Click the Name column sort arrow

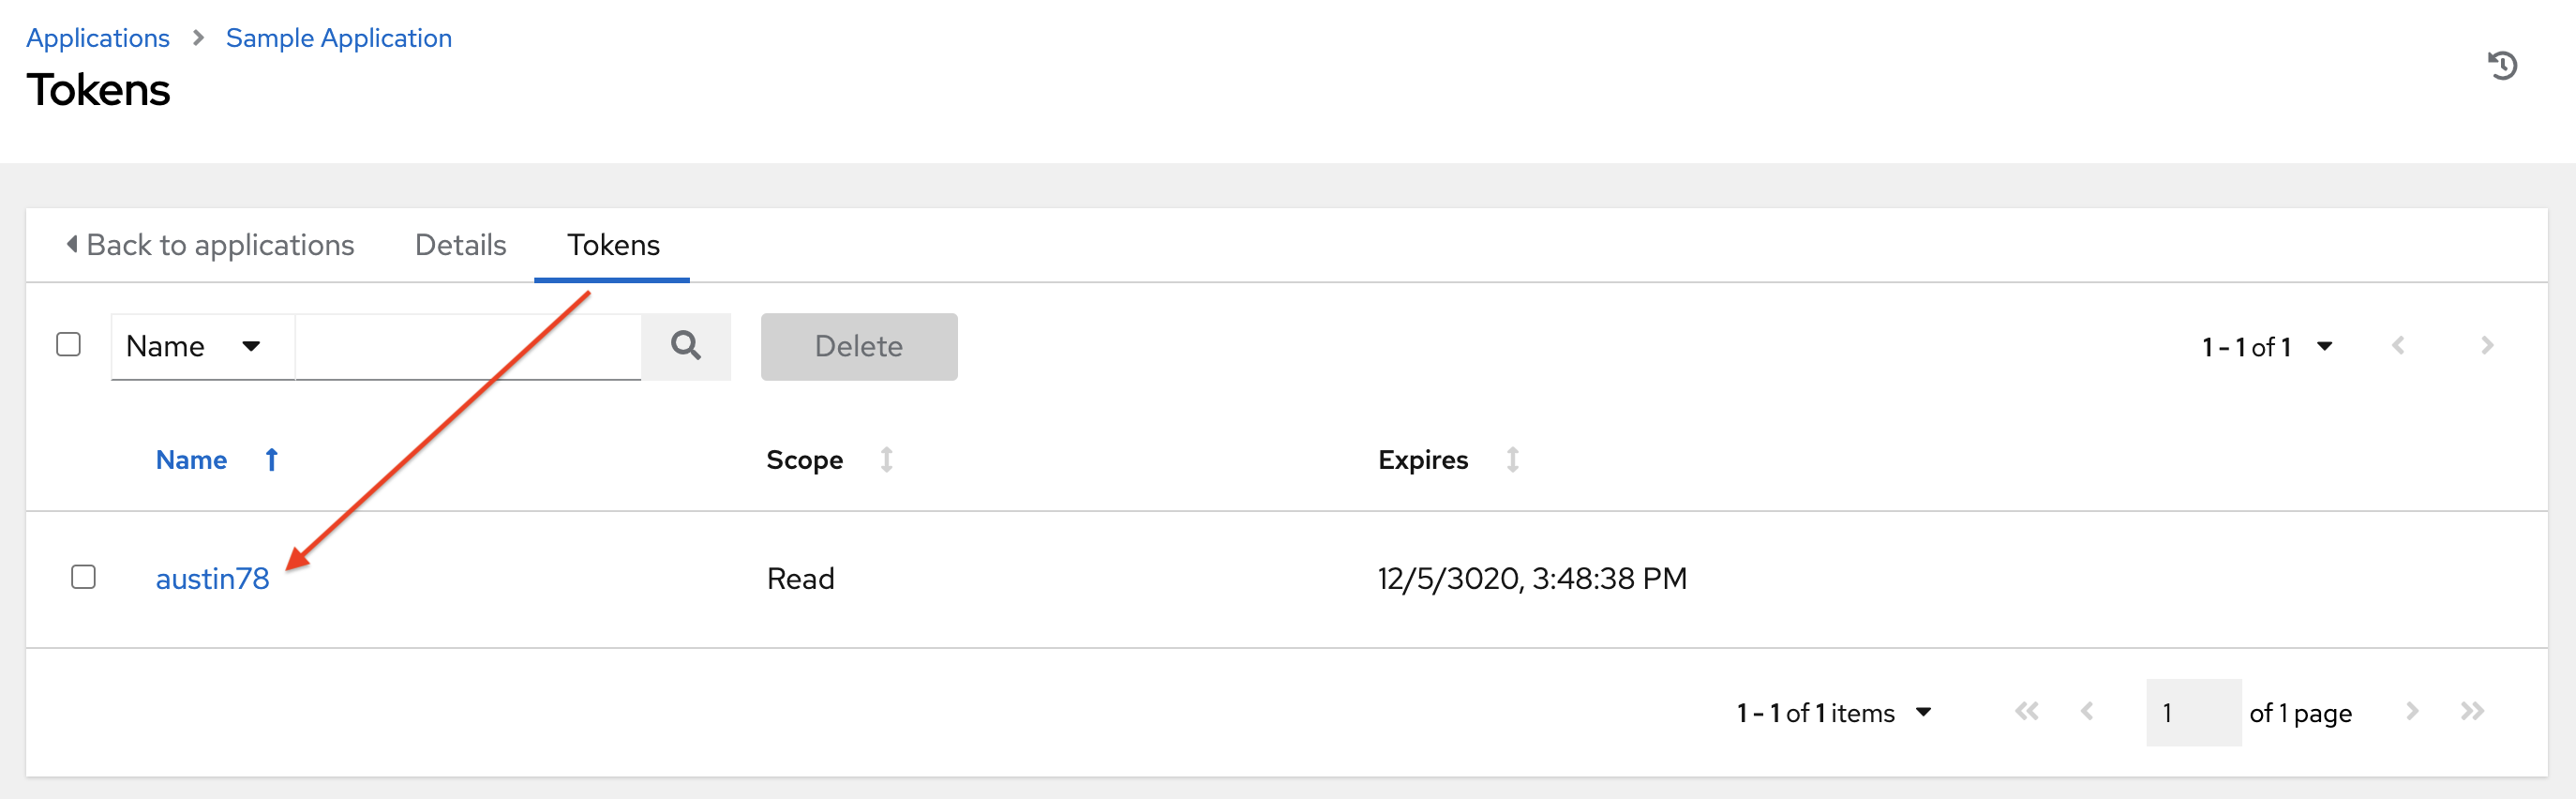271,460
